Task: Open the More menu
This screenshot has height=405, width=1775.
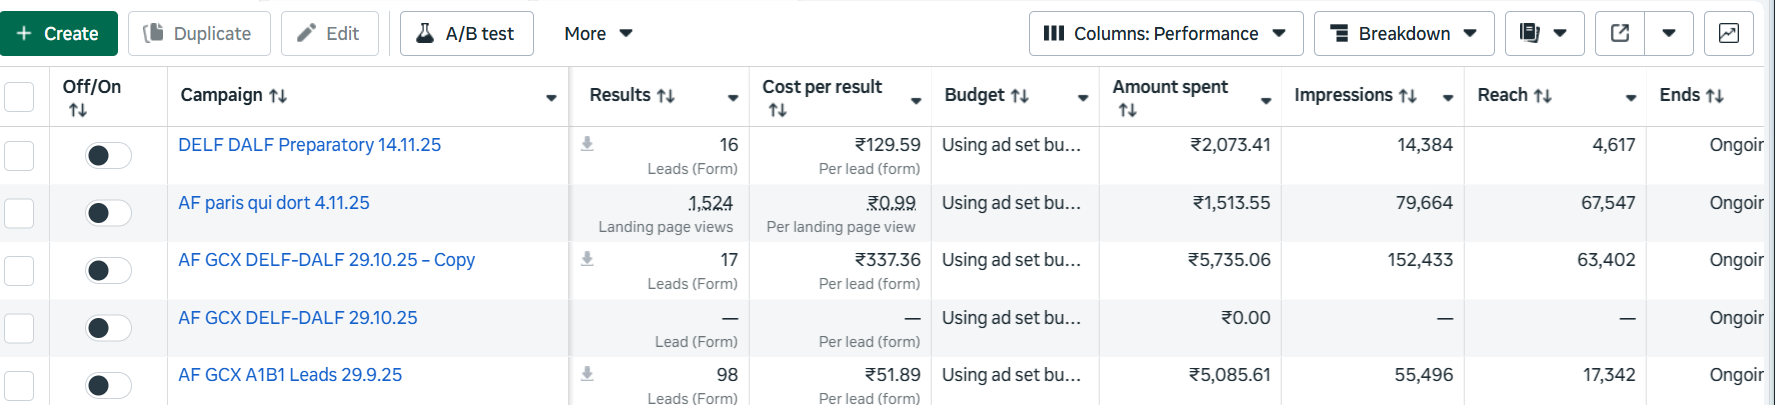Action: click(x=598, y=33)
